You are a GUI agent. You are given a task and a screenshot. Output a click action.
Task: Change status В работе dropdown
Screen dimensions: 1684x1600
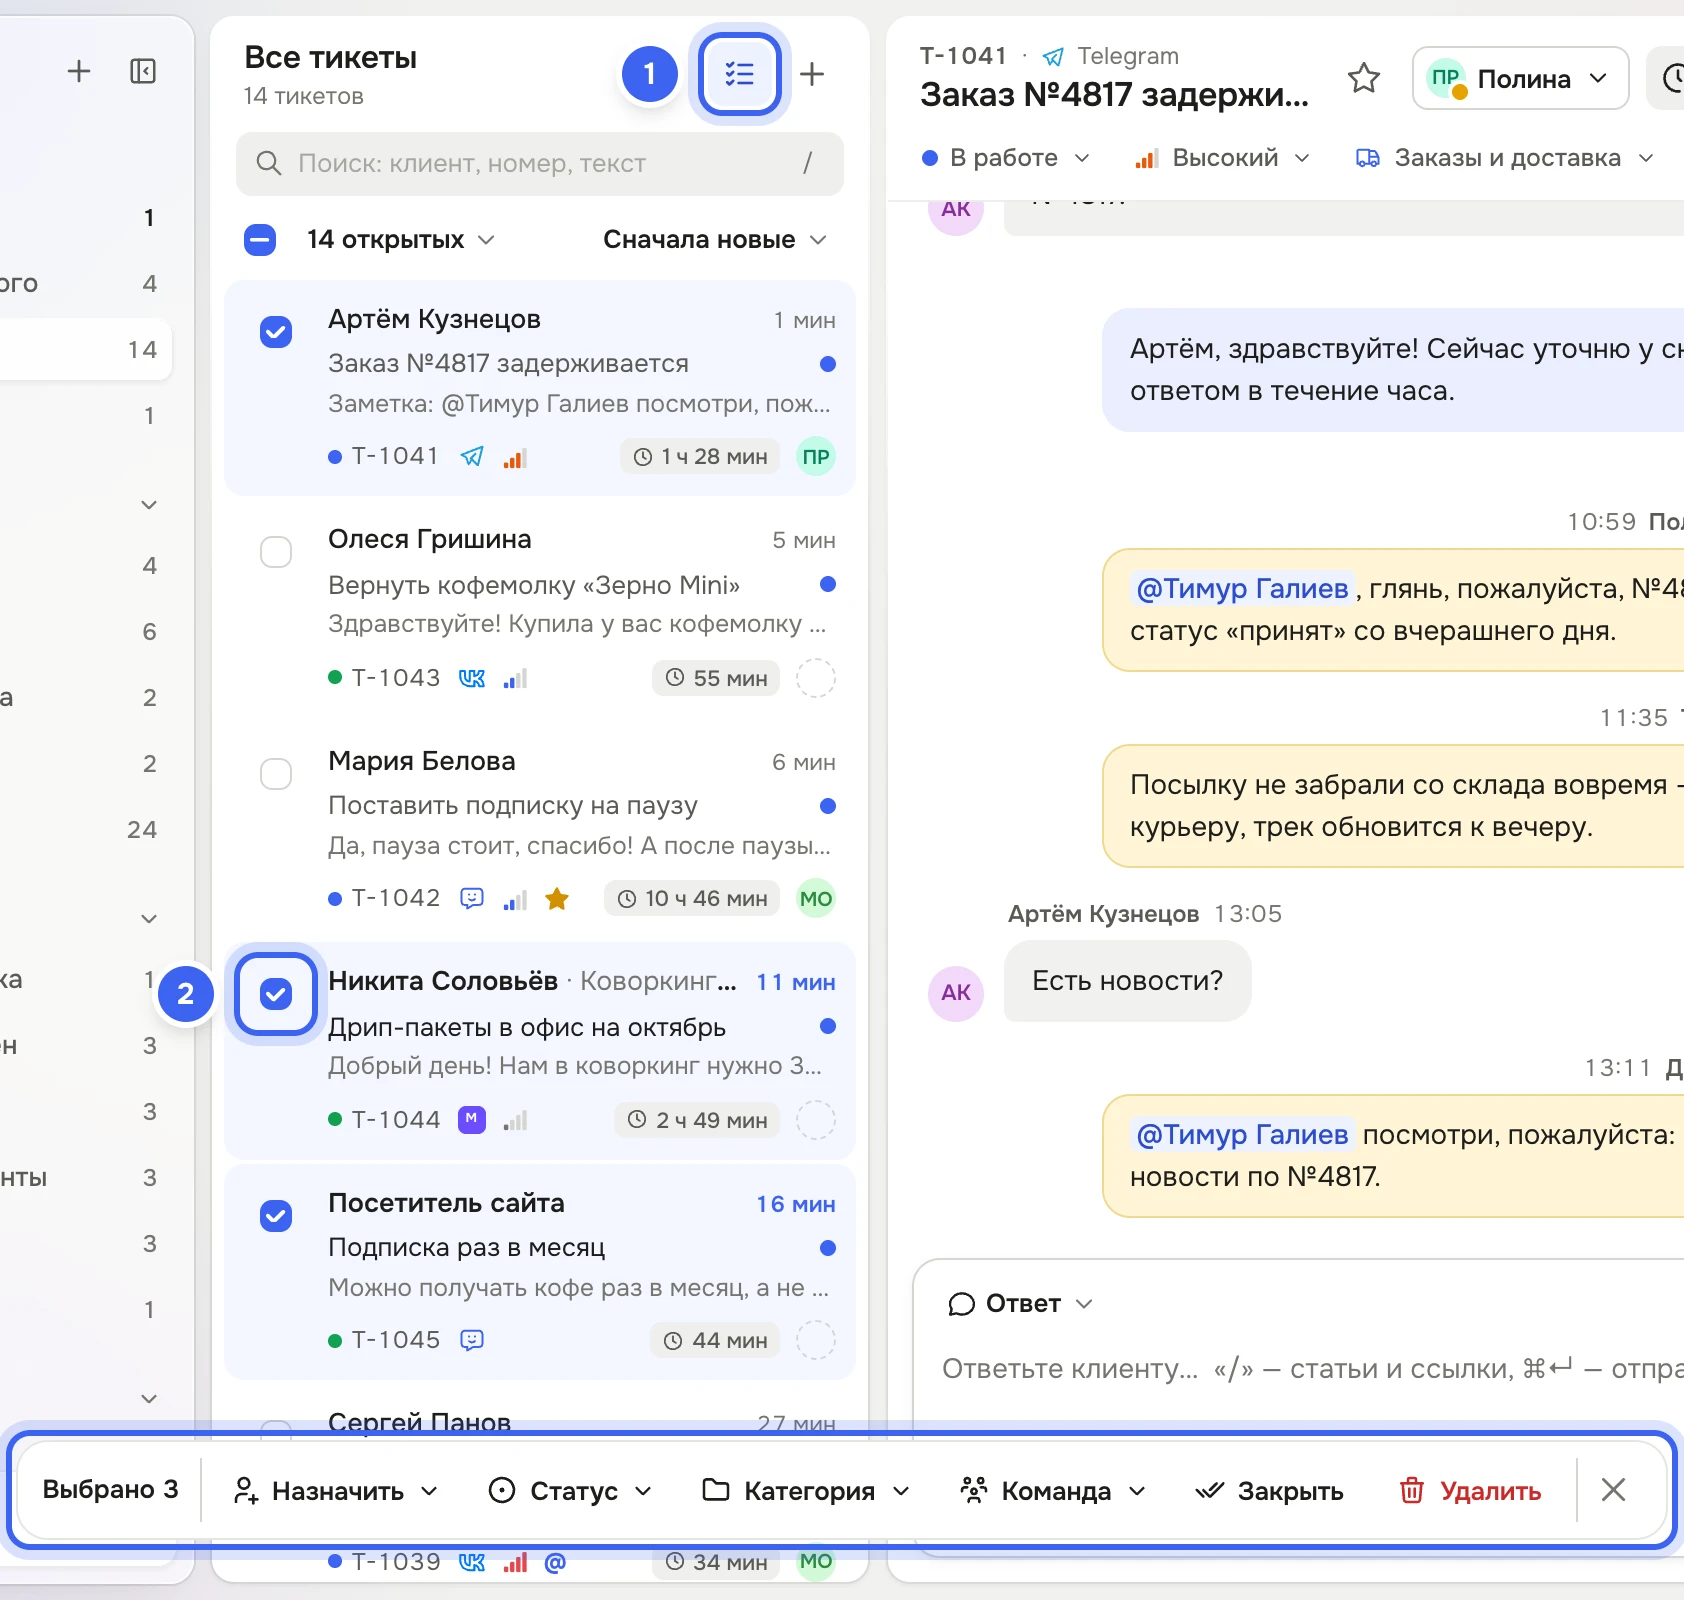click(x=1006, y=158)
